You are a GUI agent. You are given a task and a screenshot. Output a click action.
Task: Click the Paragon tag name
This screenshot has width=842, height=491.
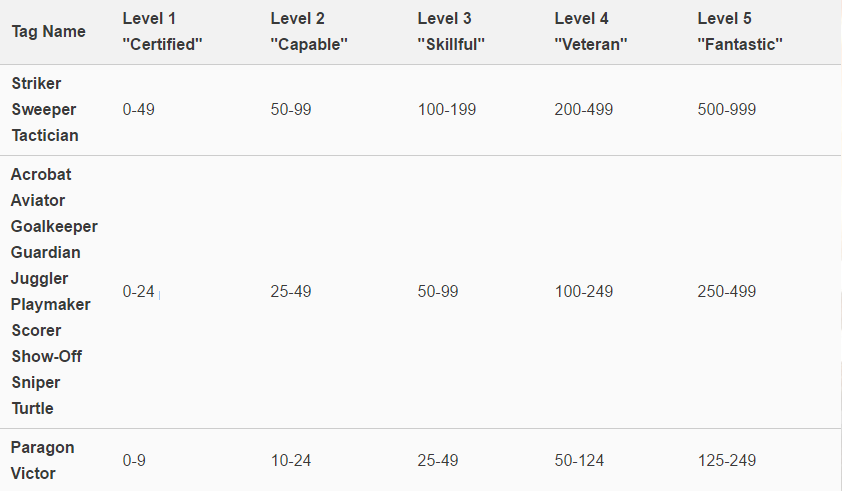(43, 447)
